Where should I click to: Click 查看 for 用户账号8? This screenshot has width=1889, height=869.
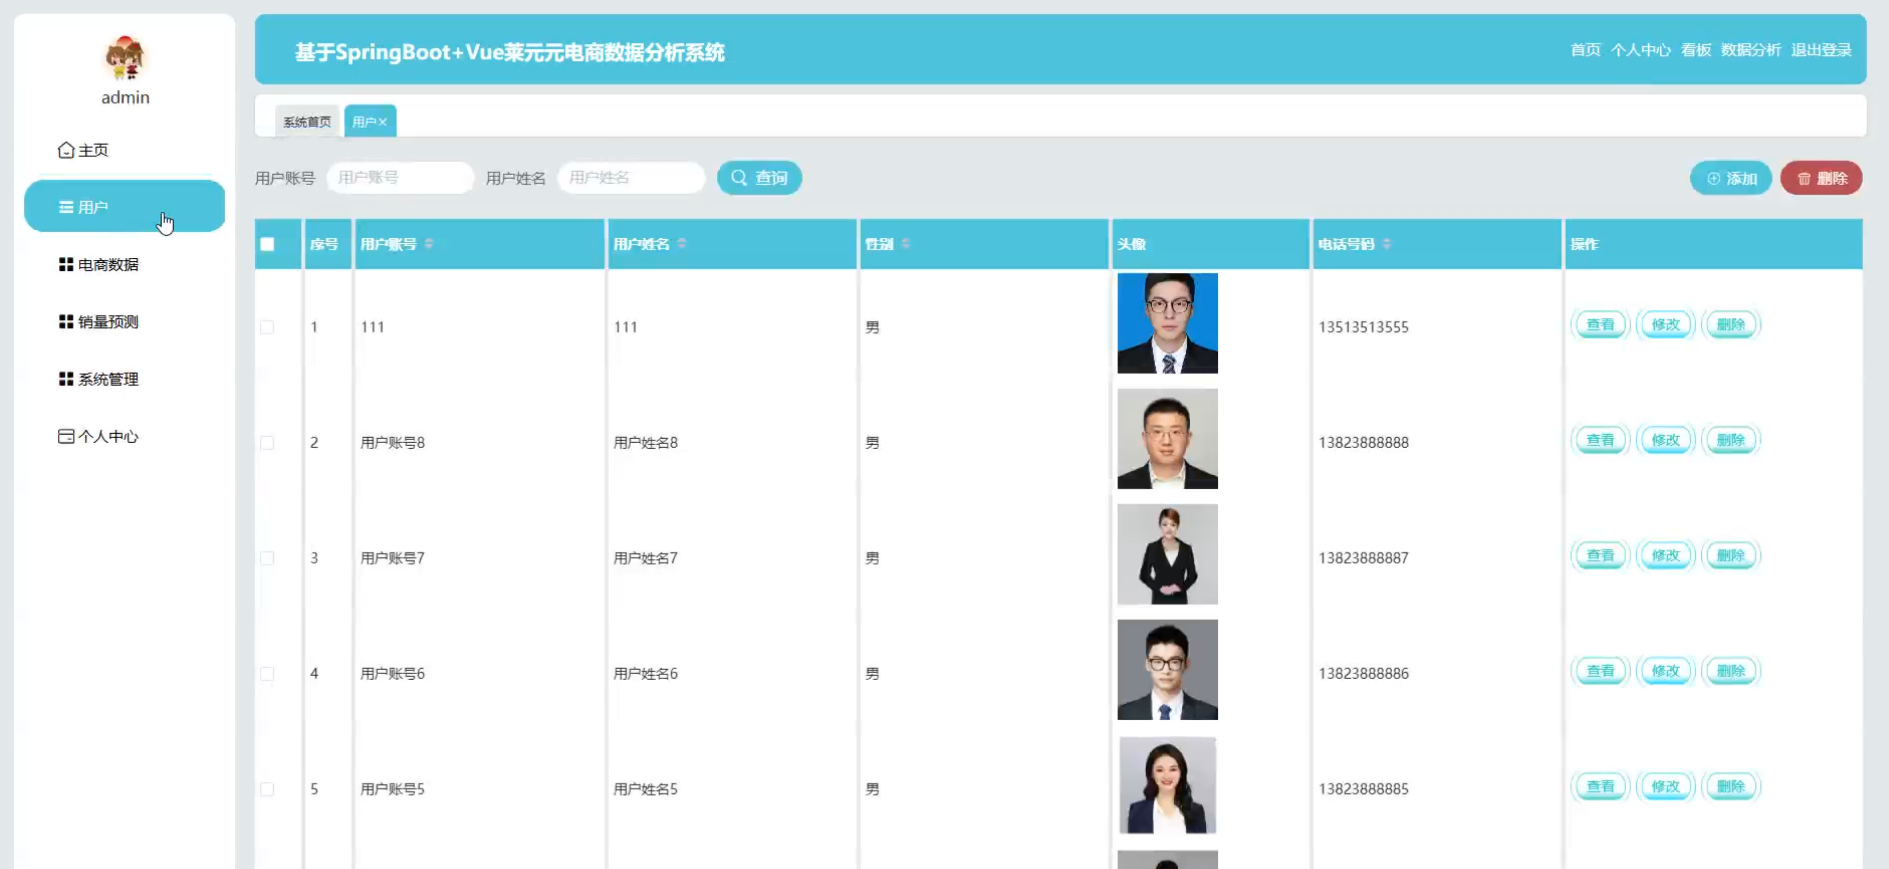[x=1600, y=440]
